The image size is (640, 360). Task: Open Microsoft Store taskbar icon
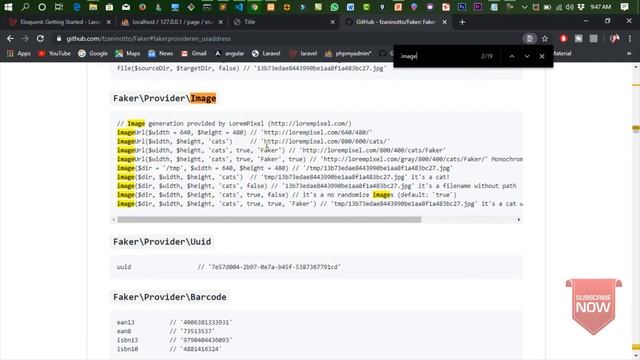click(109, 7)
